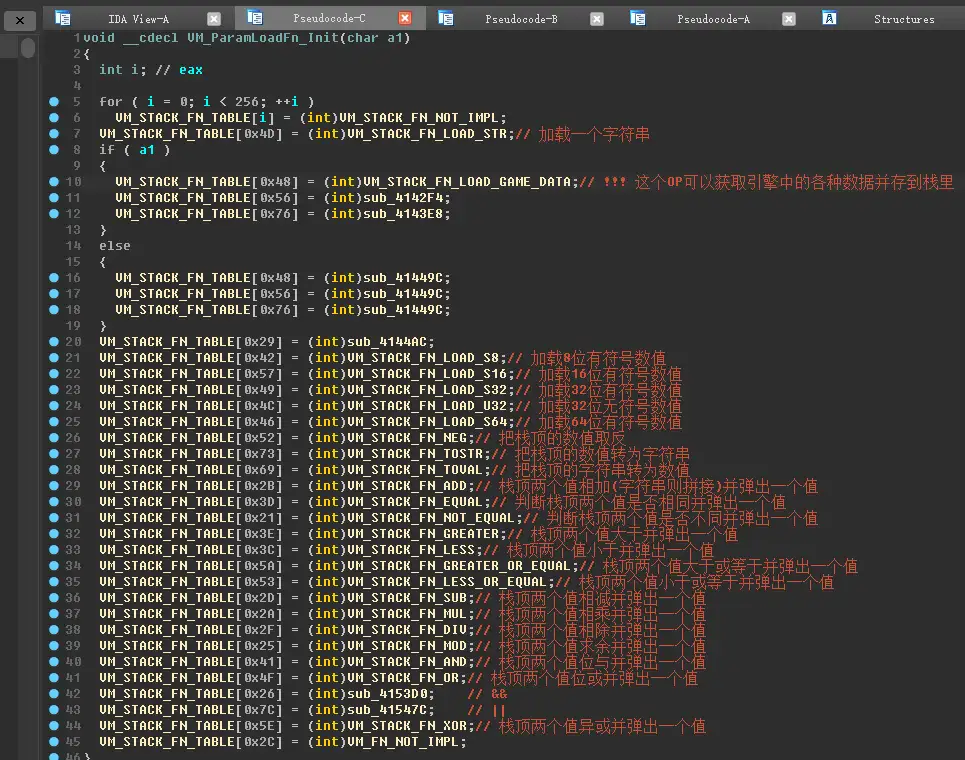The image size is (965, 760).
Task: Click the Pseudocode-A tab icon
Action: pyautogui.click(x=638, y=18)
